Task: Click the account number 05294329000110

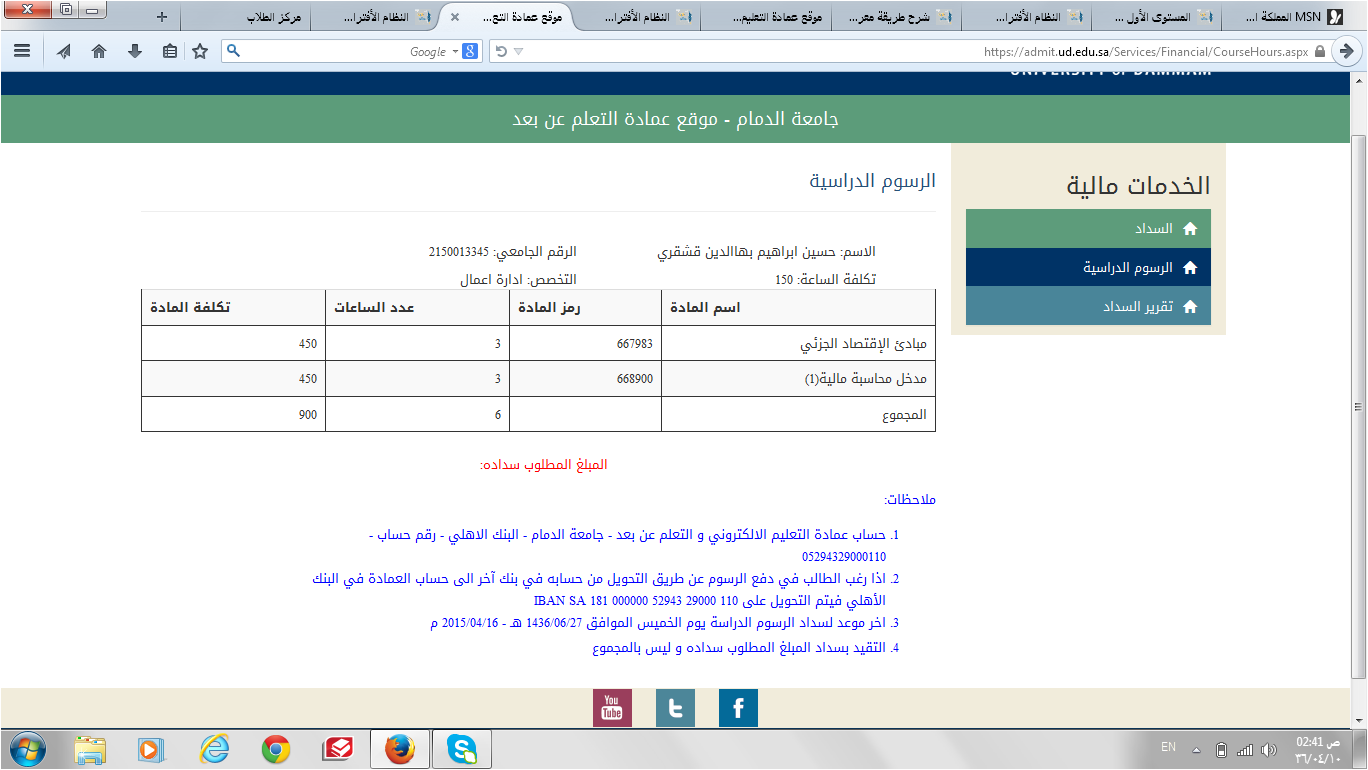Action: coord(844,556)
